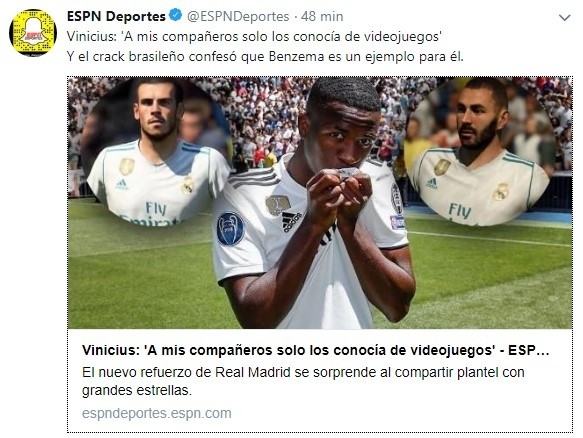Image resolution: width=583 pixels, height=438 pixels.
Task: Open the ESPN Deportes account name
Action: coord(116,16)
